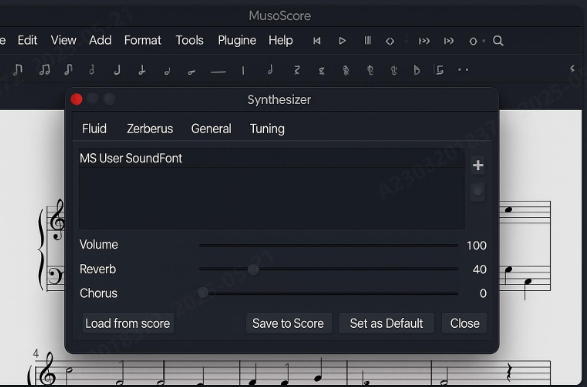This screenshot has height=387, width=587.
Task: Switch to the Fluid tab
Action: 94,128
